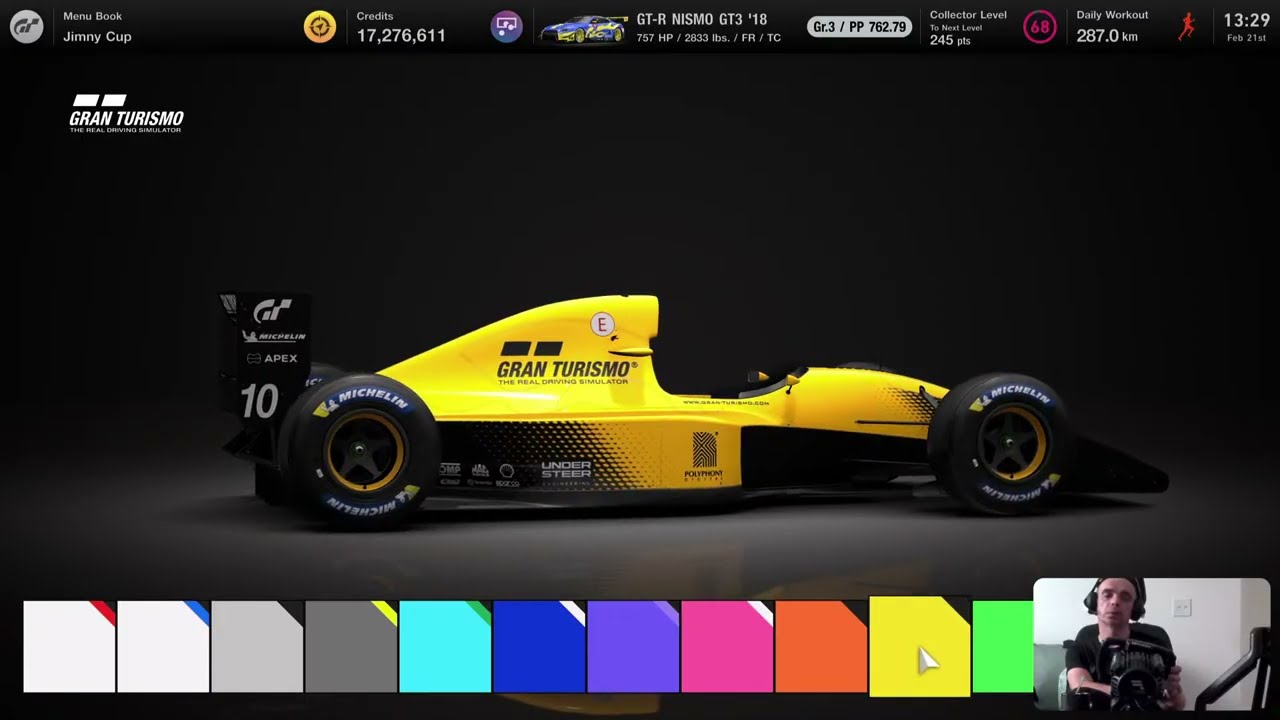Screen dimensions: 1280x720
Task: Click the red running man workout icon
Action: [1187, 27]
